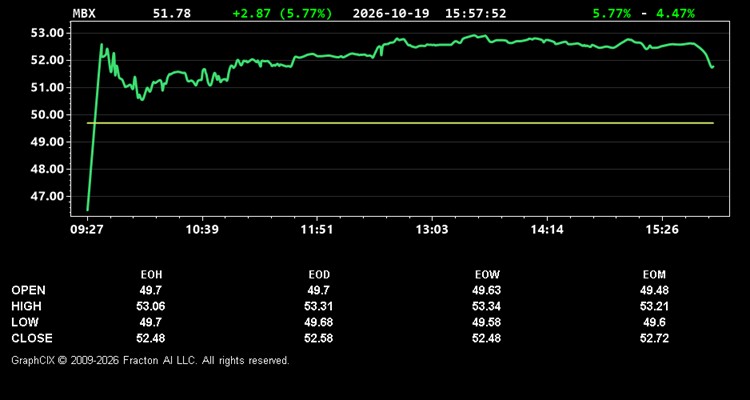Click the EOH close value 52.48
750x400 pixels.
tap(151, 338)
